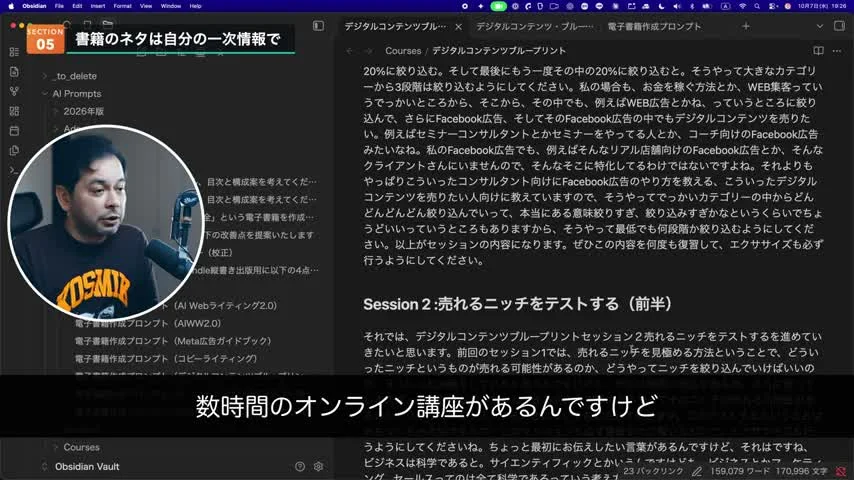854x480 pixels.
Task: Click the デジタルコンテンツブループリント breadcrumb title
Action: [499, 51]
